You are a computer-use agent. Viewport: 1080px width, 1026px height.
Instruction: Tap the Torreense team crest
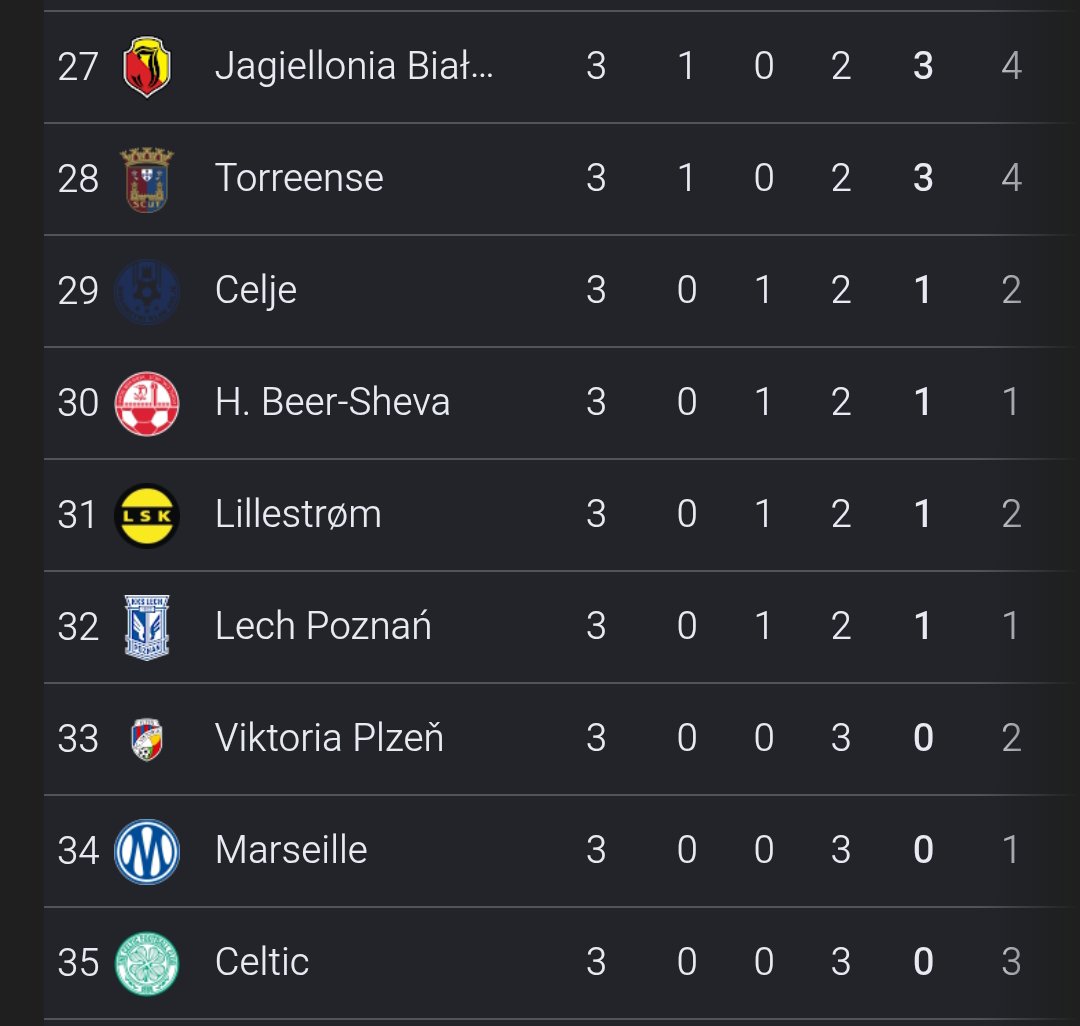click(x=147, y=179)
